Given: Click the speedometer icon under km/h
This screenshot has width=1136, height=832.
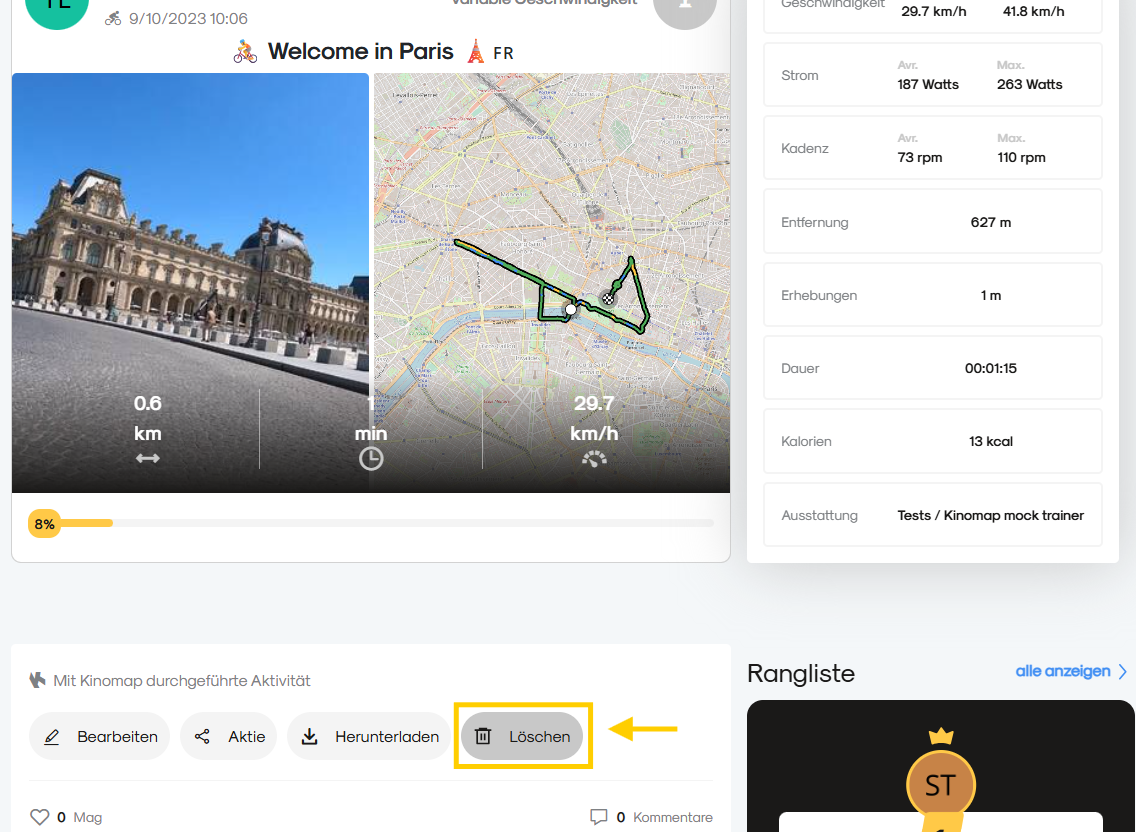Looking at the screenshot, I should coord(594,459).
